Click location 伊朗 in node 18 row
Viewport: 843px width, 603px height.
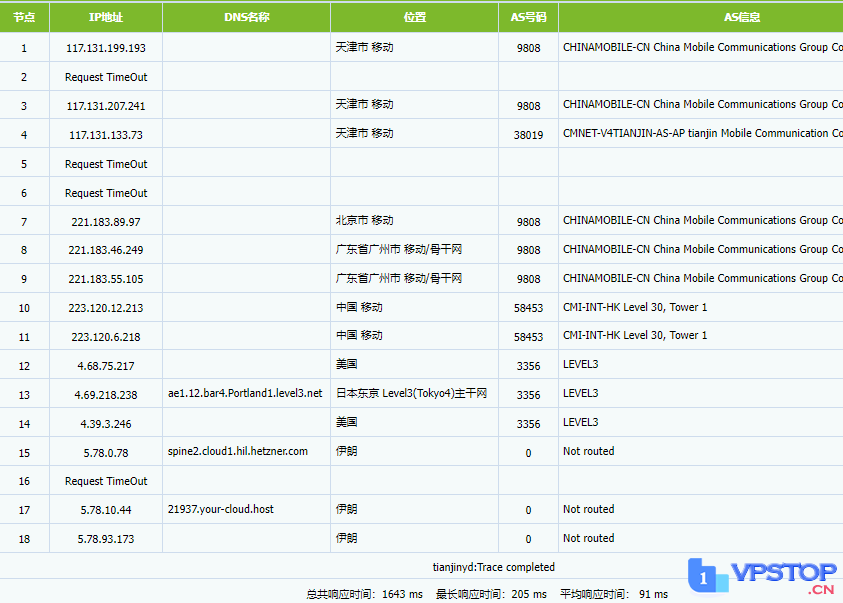pyautogui.click(x=347, y=538)
